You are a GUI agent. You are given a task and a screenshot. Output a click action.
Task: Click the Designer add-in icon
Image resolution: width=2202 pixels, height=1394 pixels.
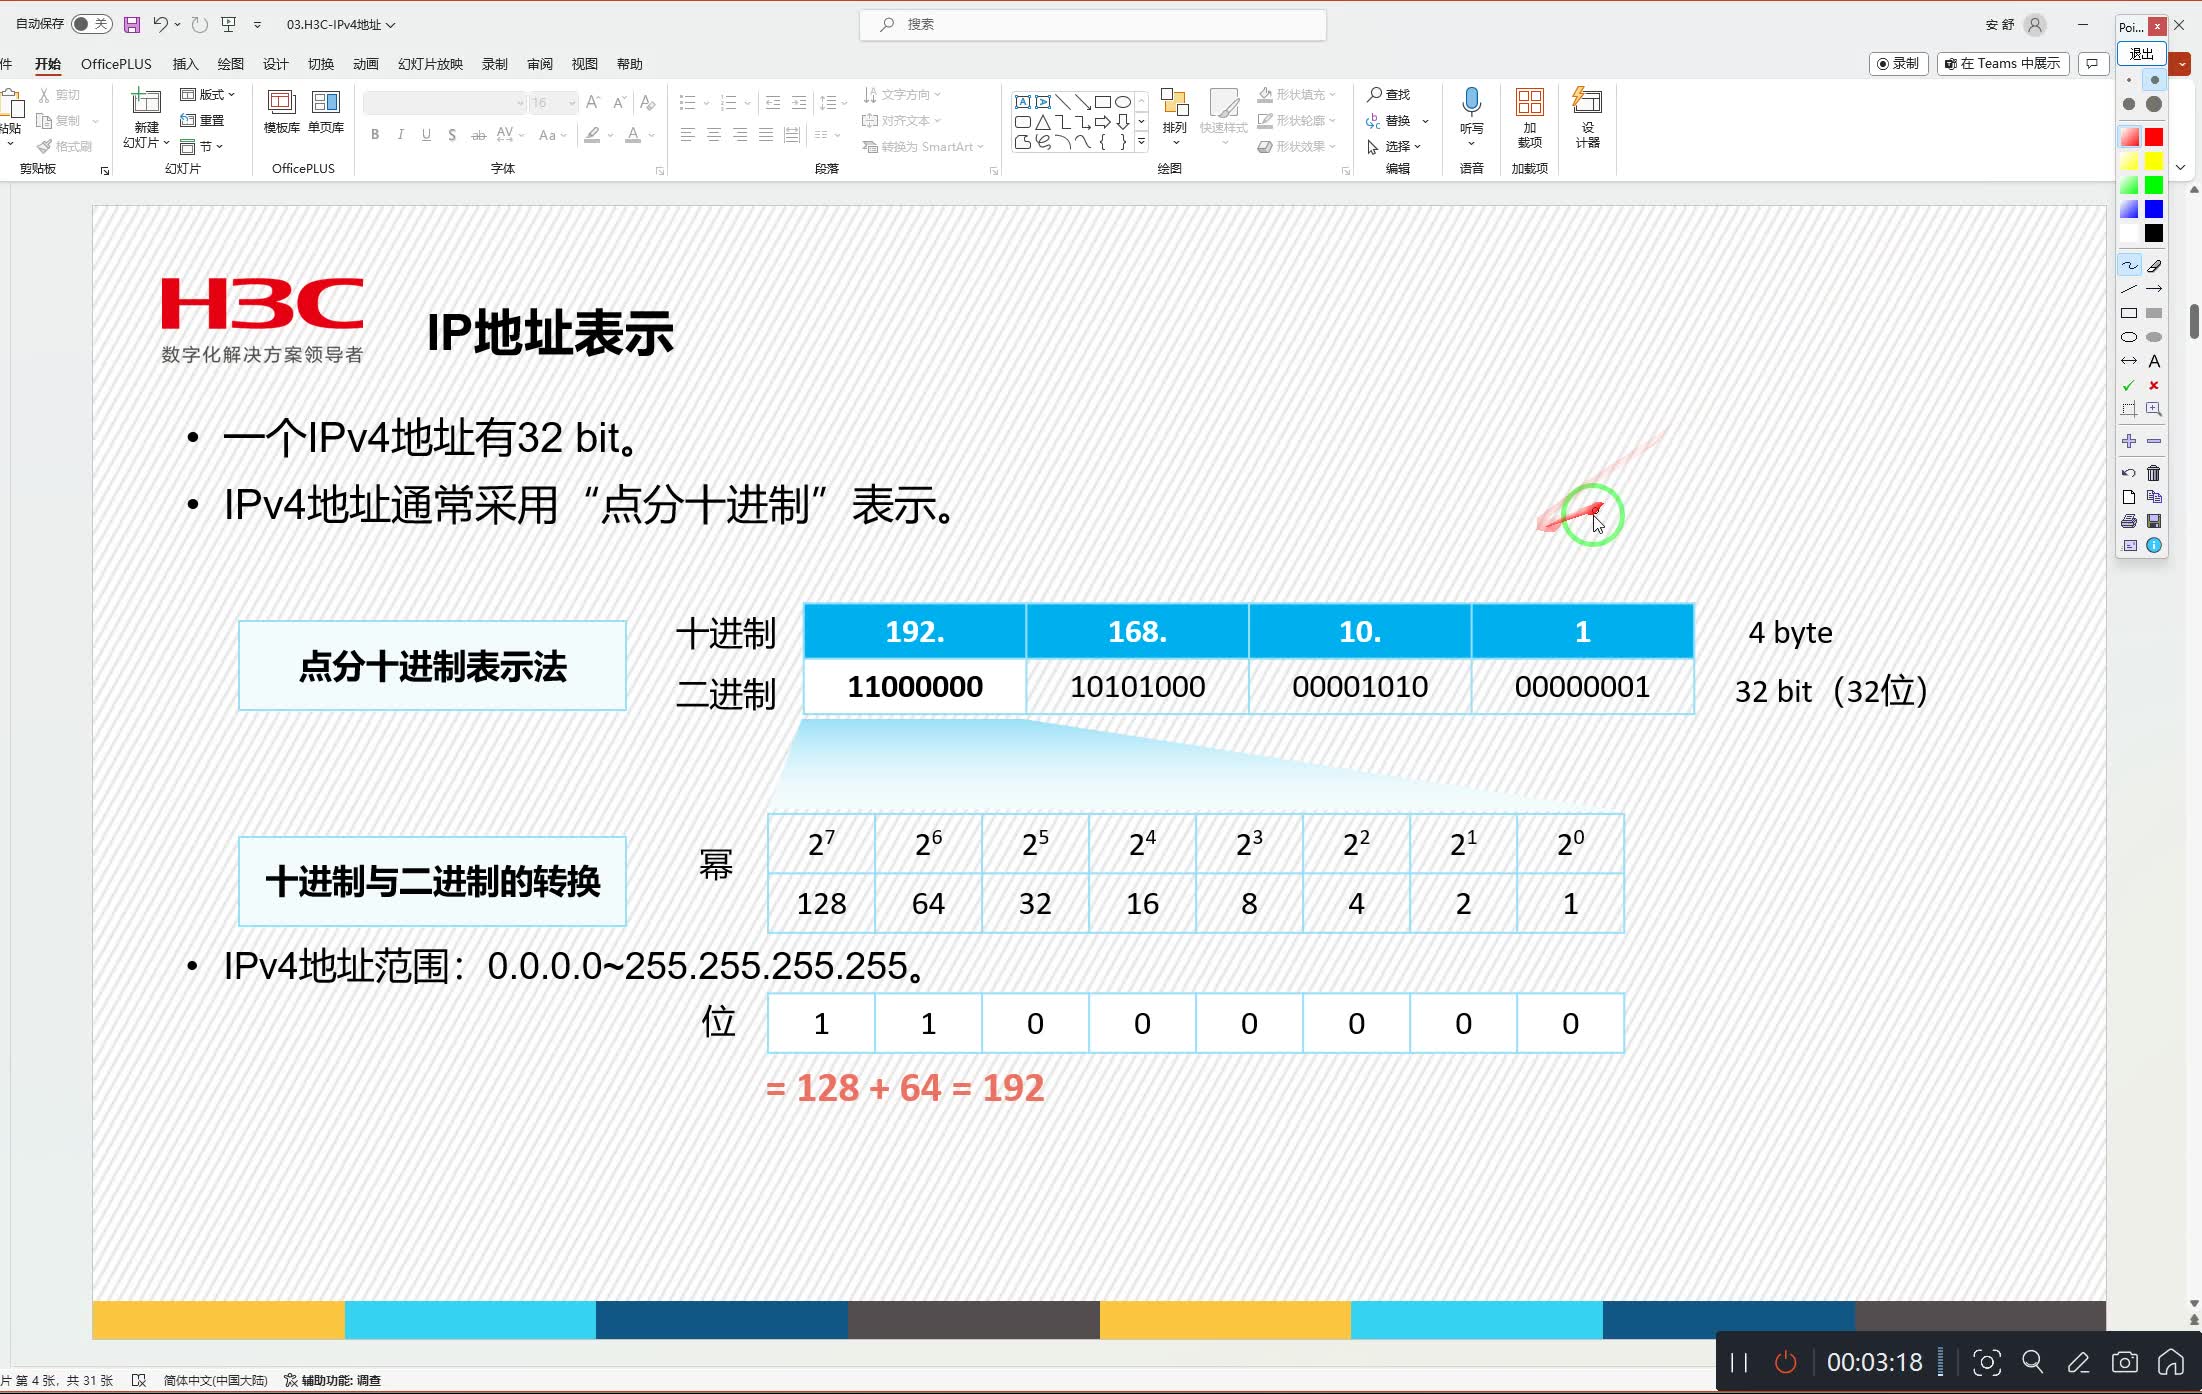coord(1586,119)
